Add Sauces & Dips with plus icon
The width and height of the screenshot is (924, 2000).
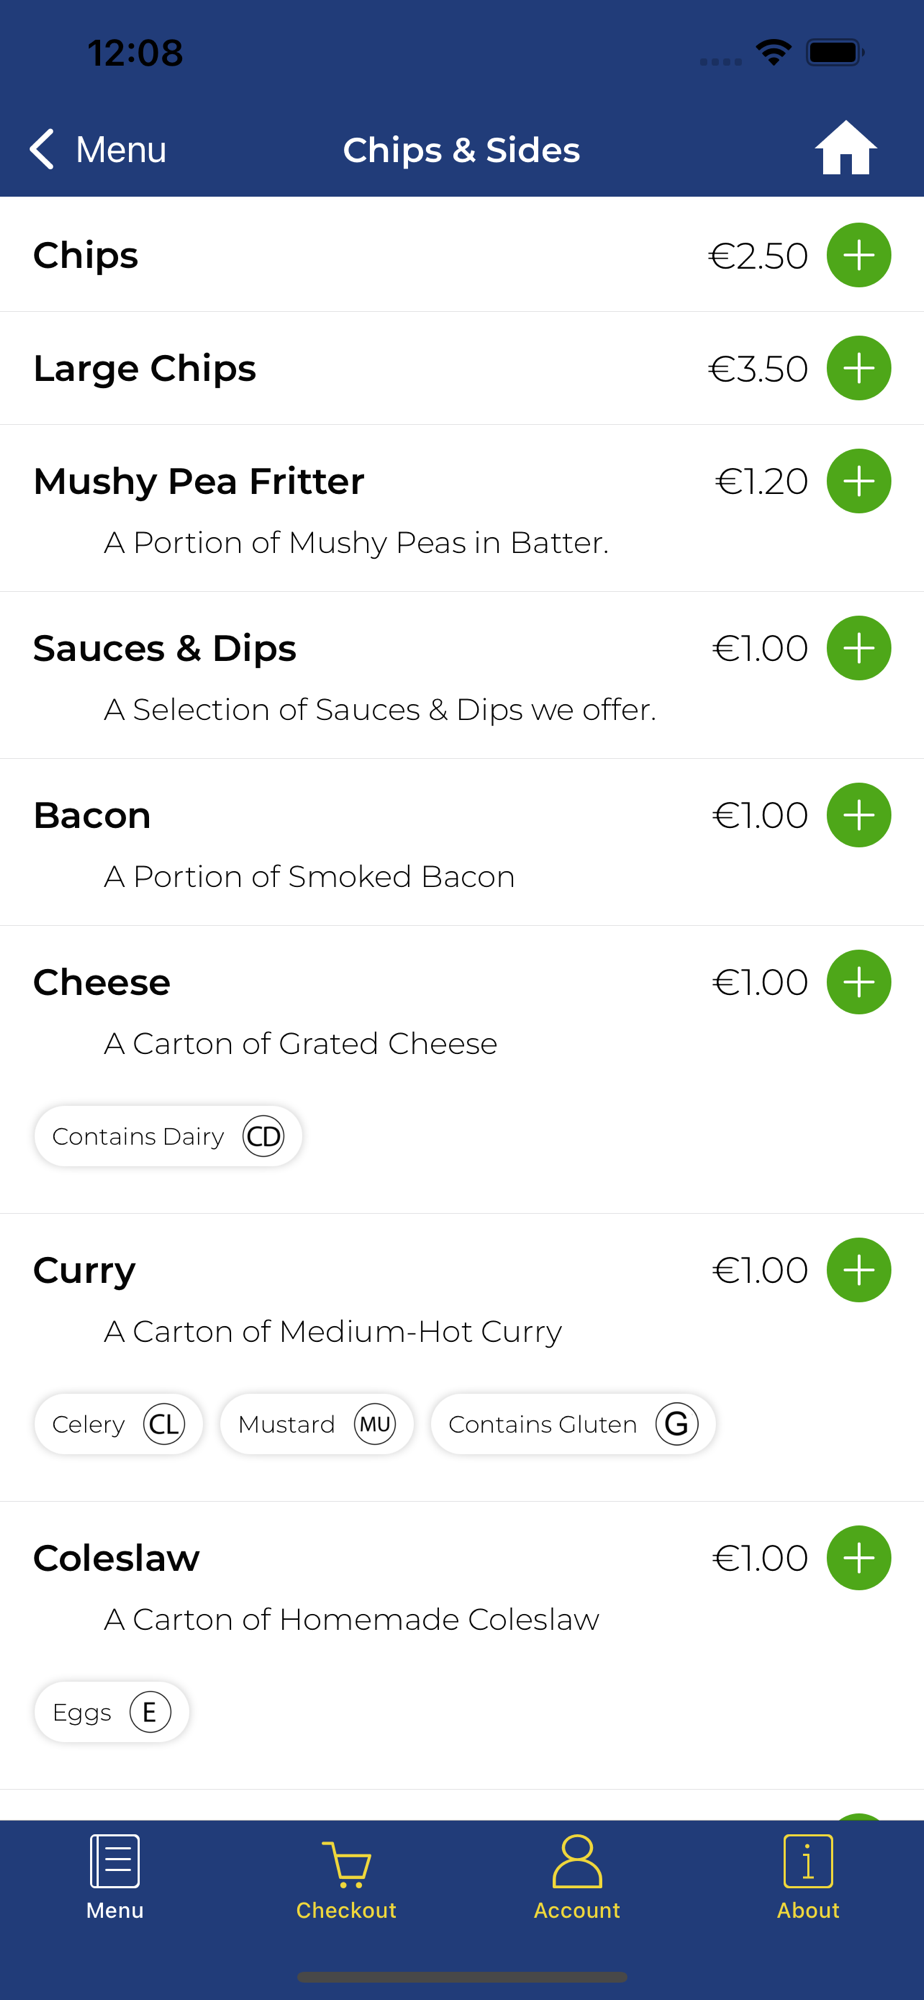pyautogui.click(x=858, y=648)
